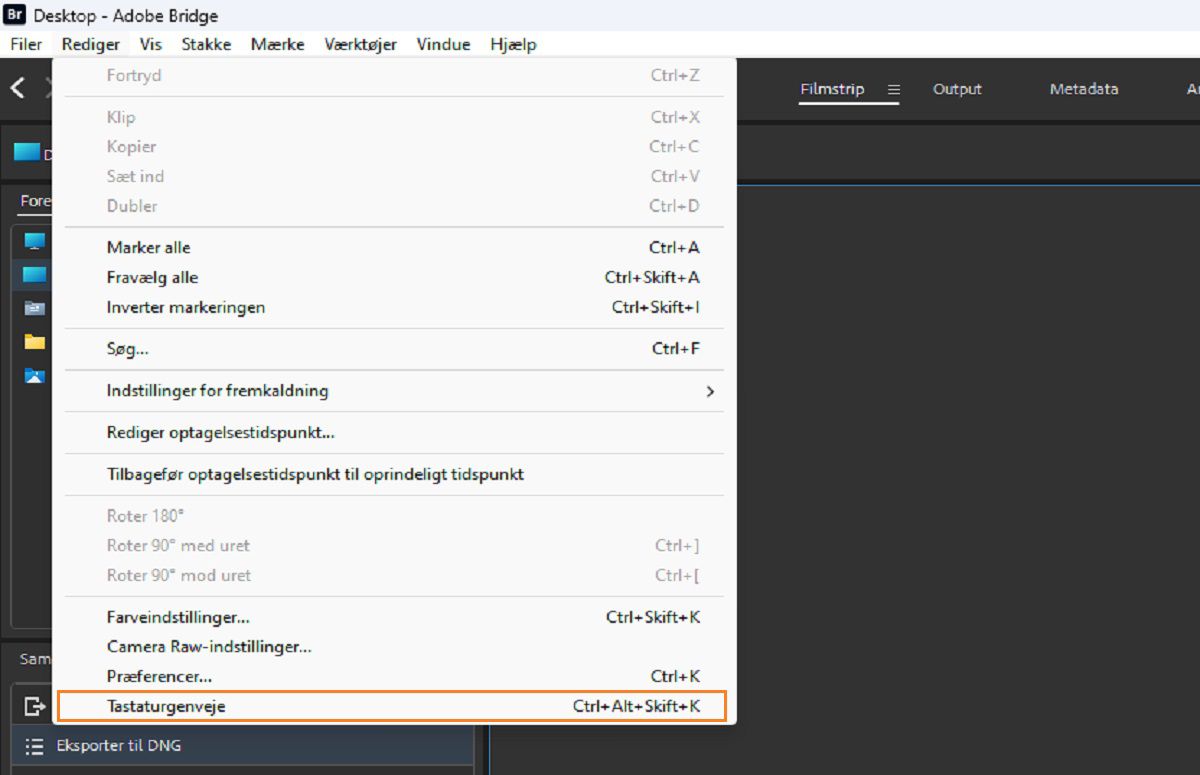Select the Eksporter til DNG preset
The height and width of the screenshot is (775, 1200).
[x=242, y=746]
